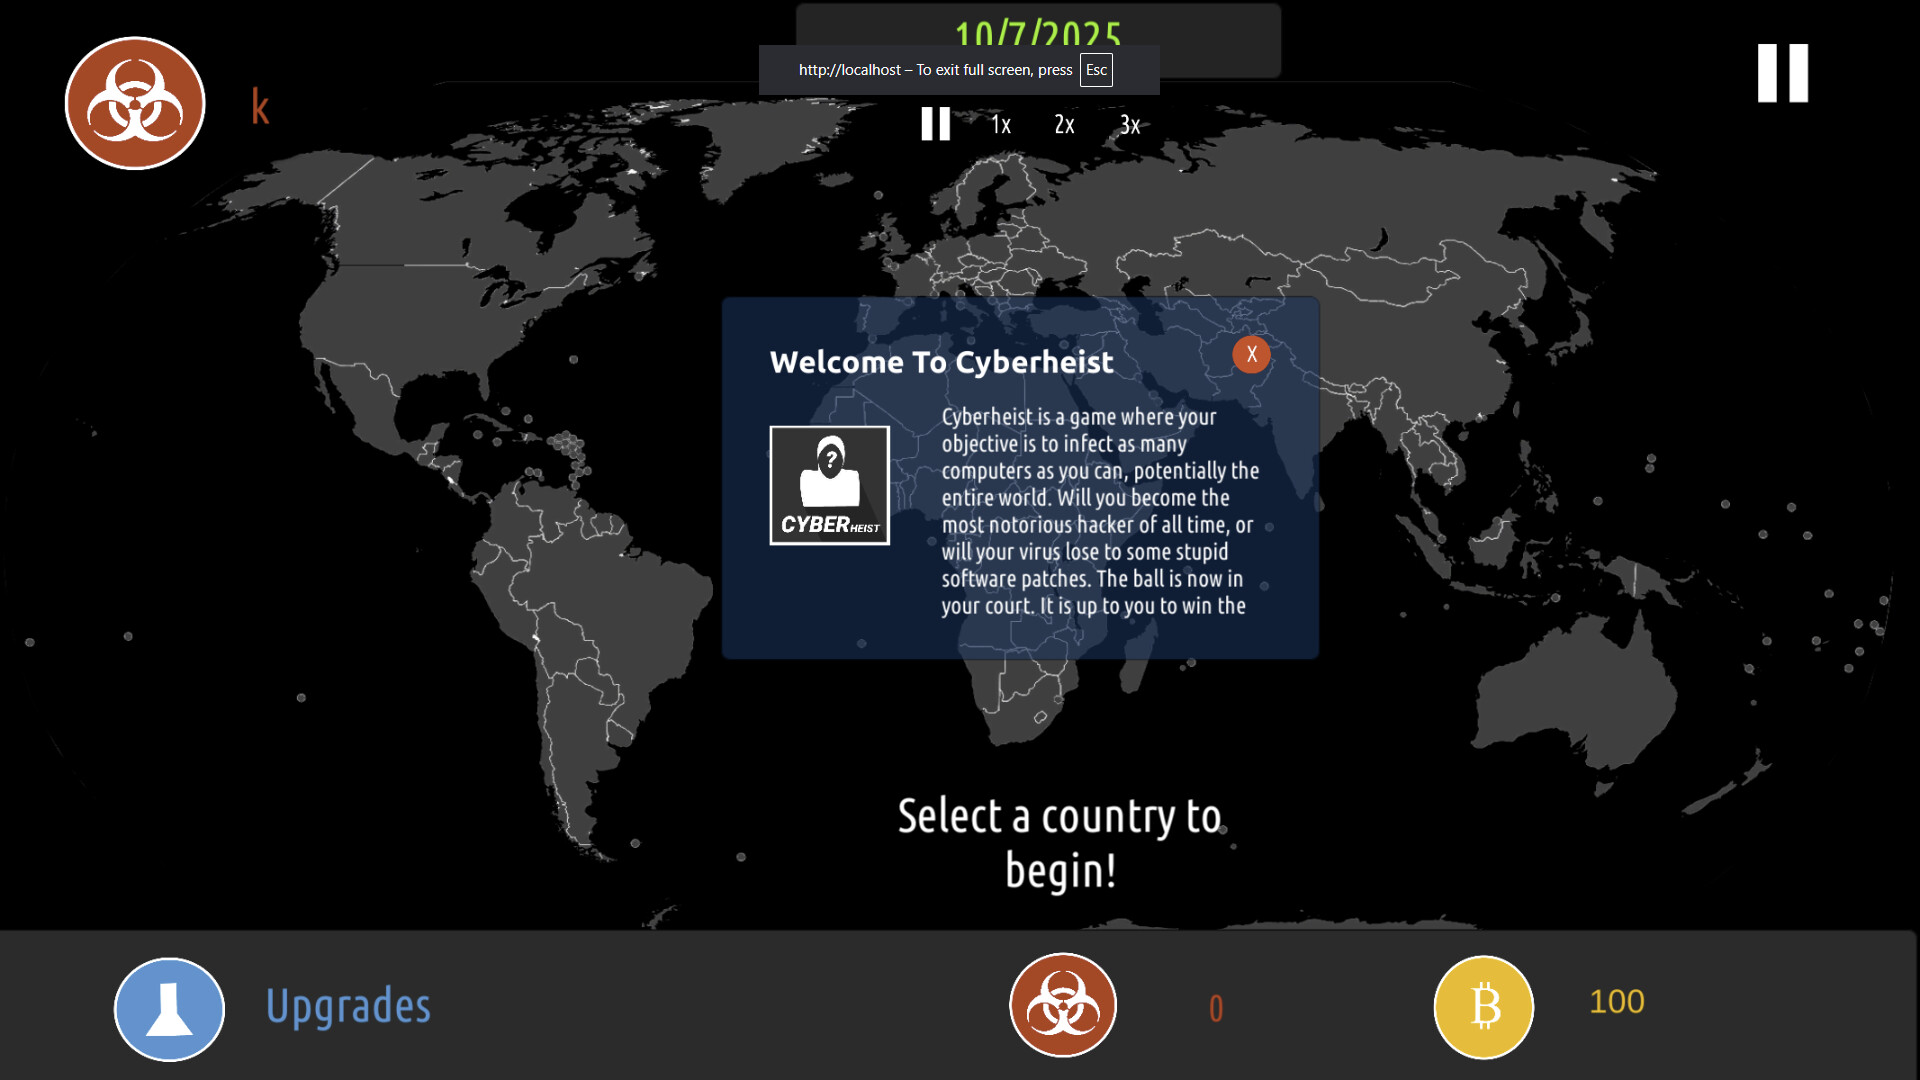Click the date display showing 10/7/2025

[x=1040, y=30]
